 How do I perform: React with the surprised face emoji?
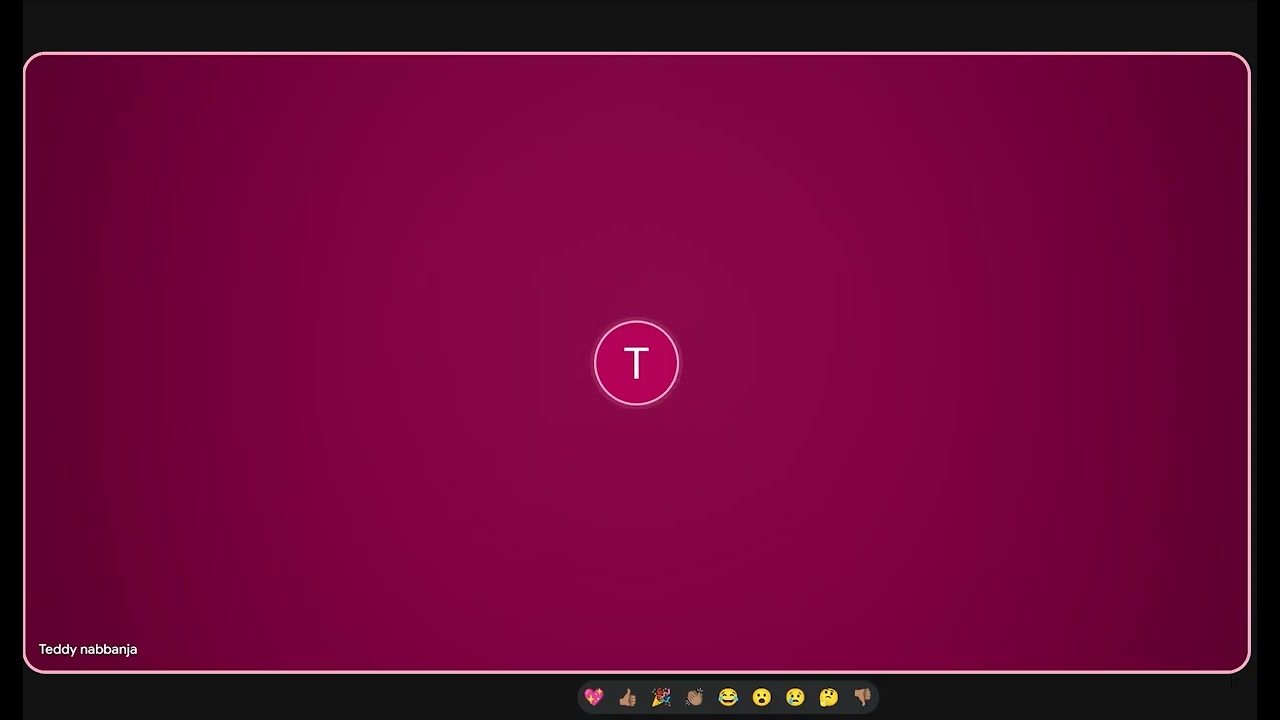pos(762,697)
